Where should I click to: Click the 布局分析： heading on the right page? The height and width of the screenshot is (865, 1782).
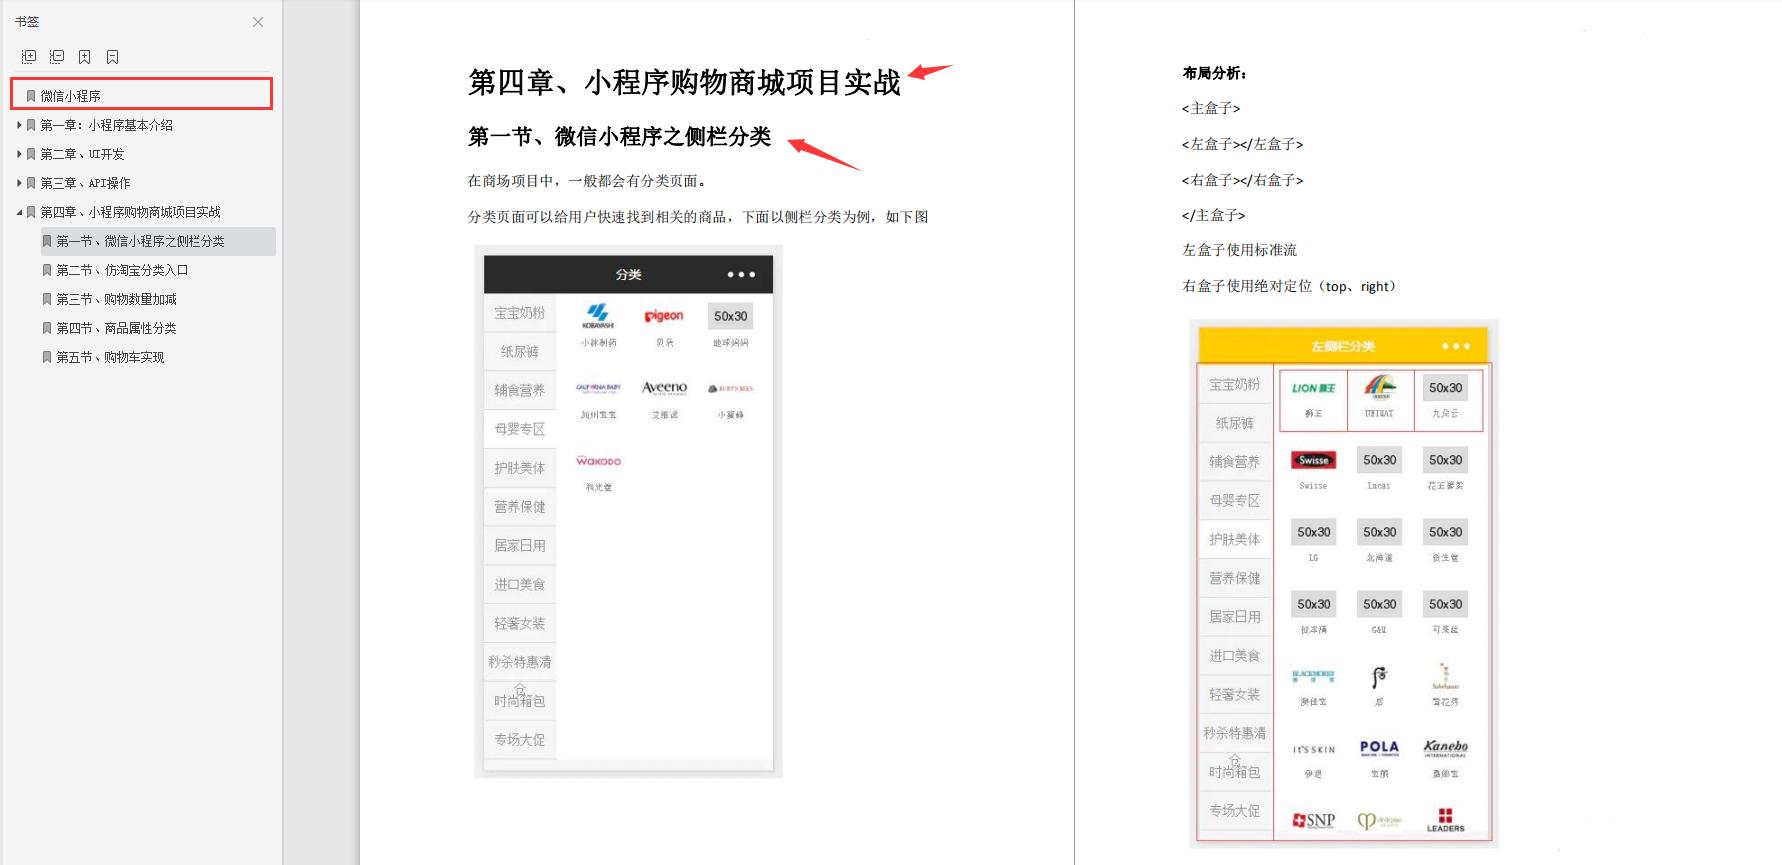click(x=1214, y=73)
